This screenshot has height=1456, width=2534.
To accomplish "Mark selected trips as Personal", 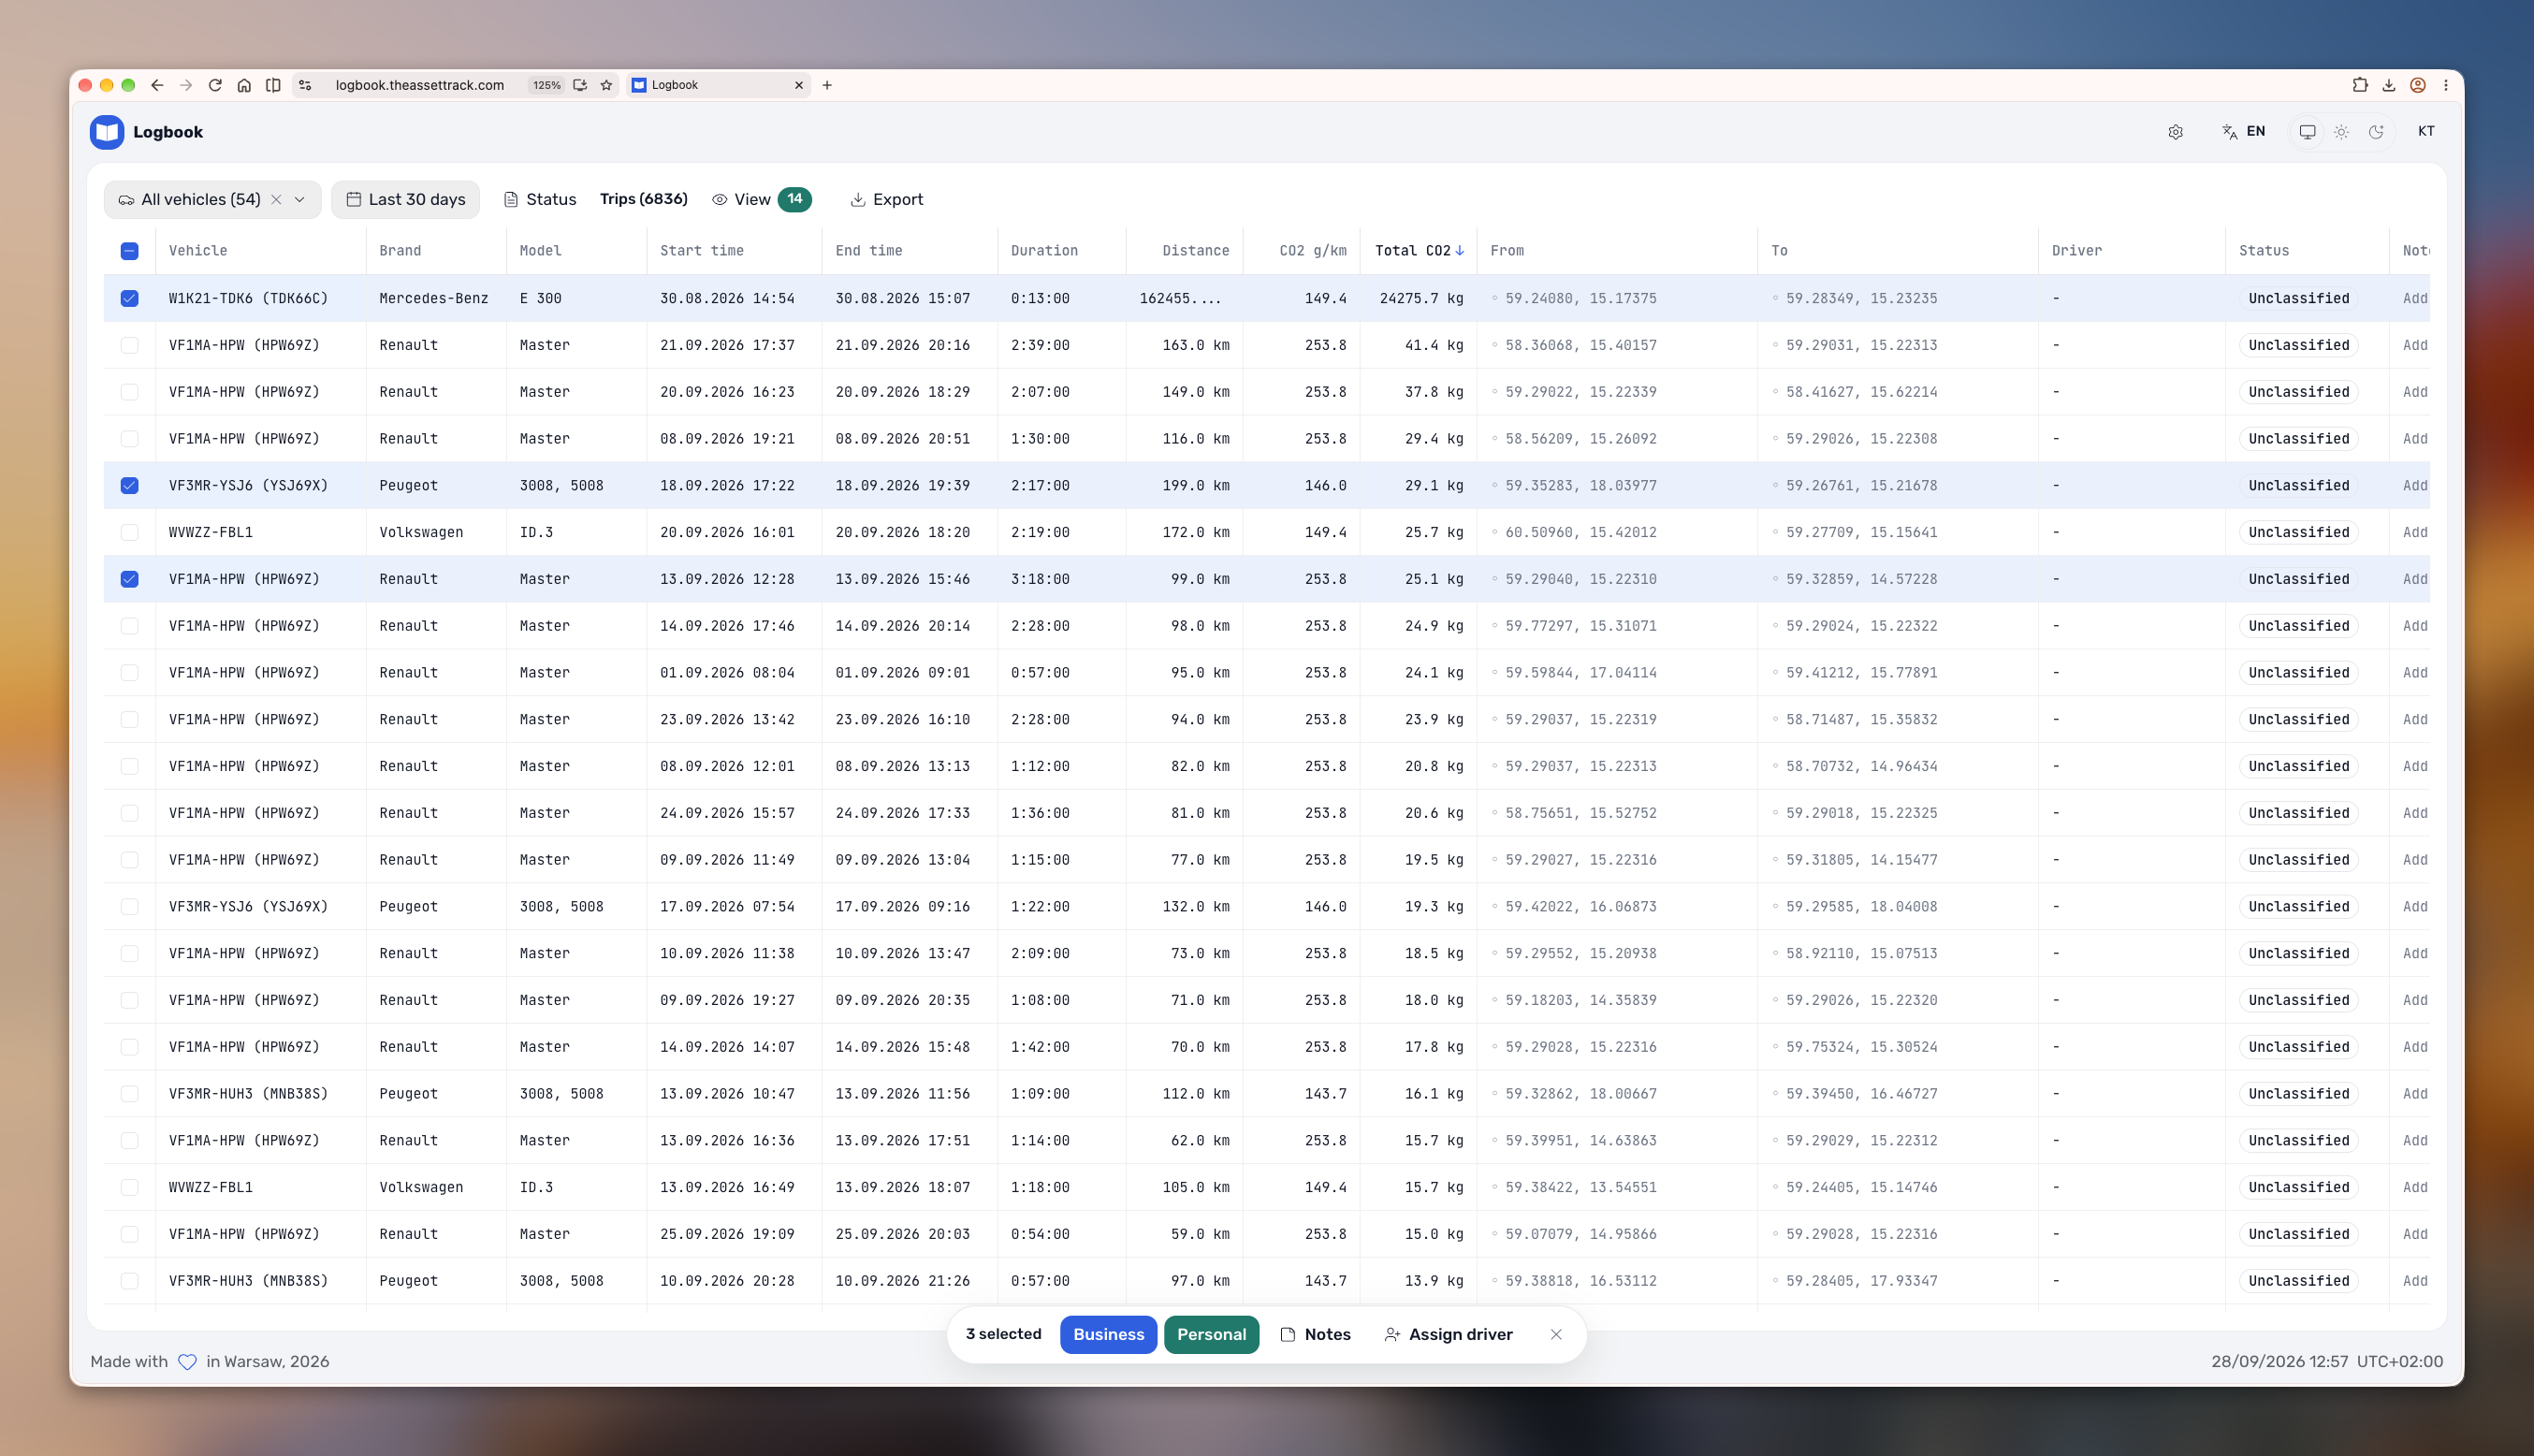I will [x=1211, y=1334].
